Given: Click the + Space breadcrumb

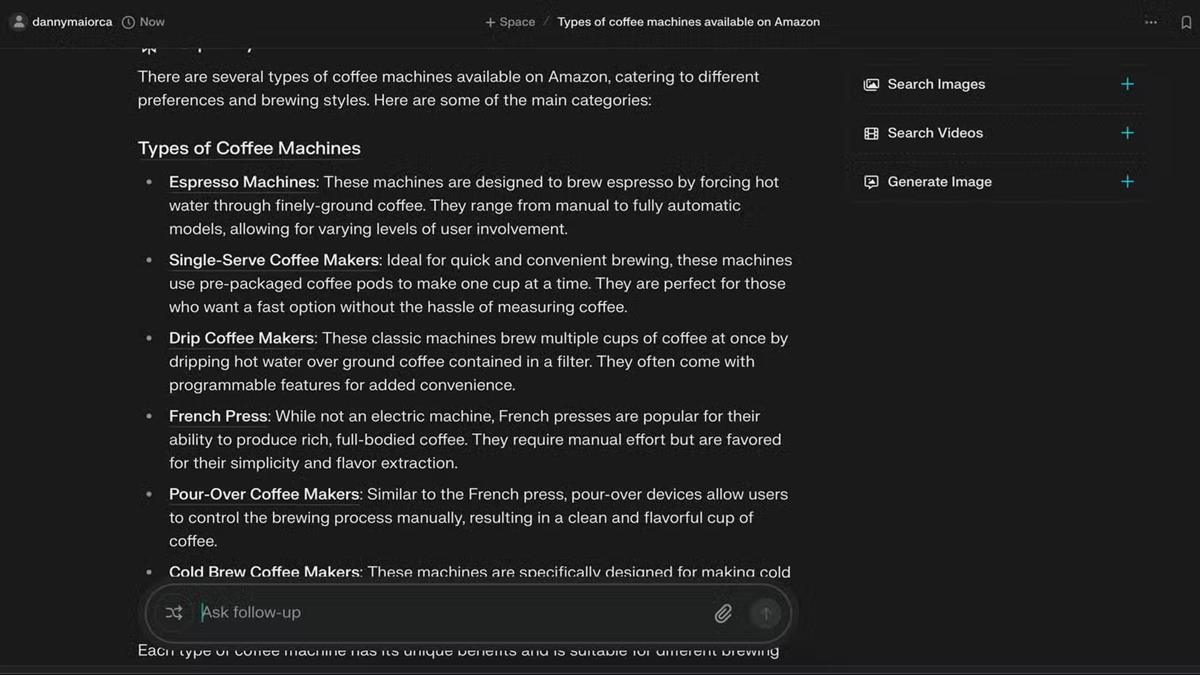Looking at the screenshot, I should (510, 22).
